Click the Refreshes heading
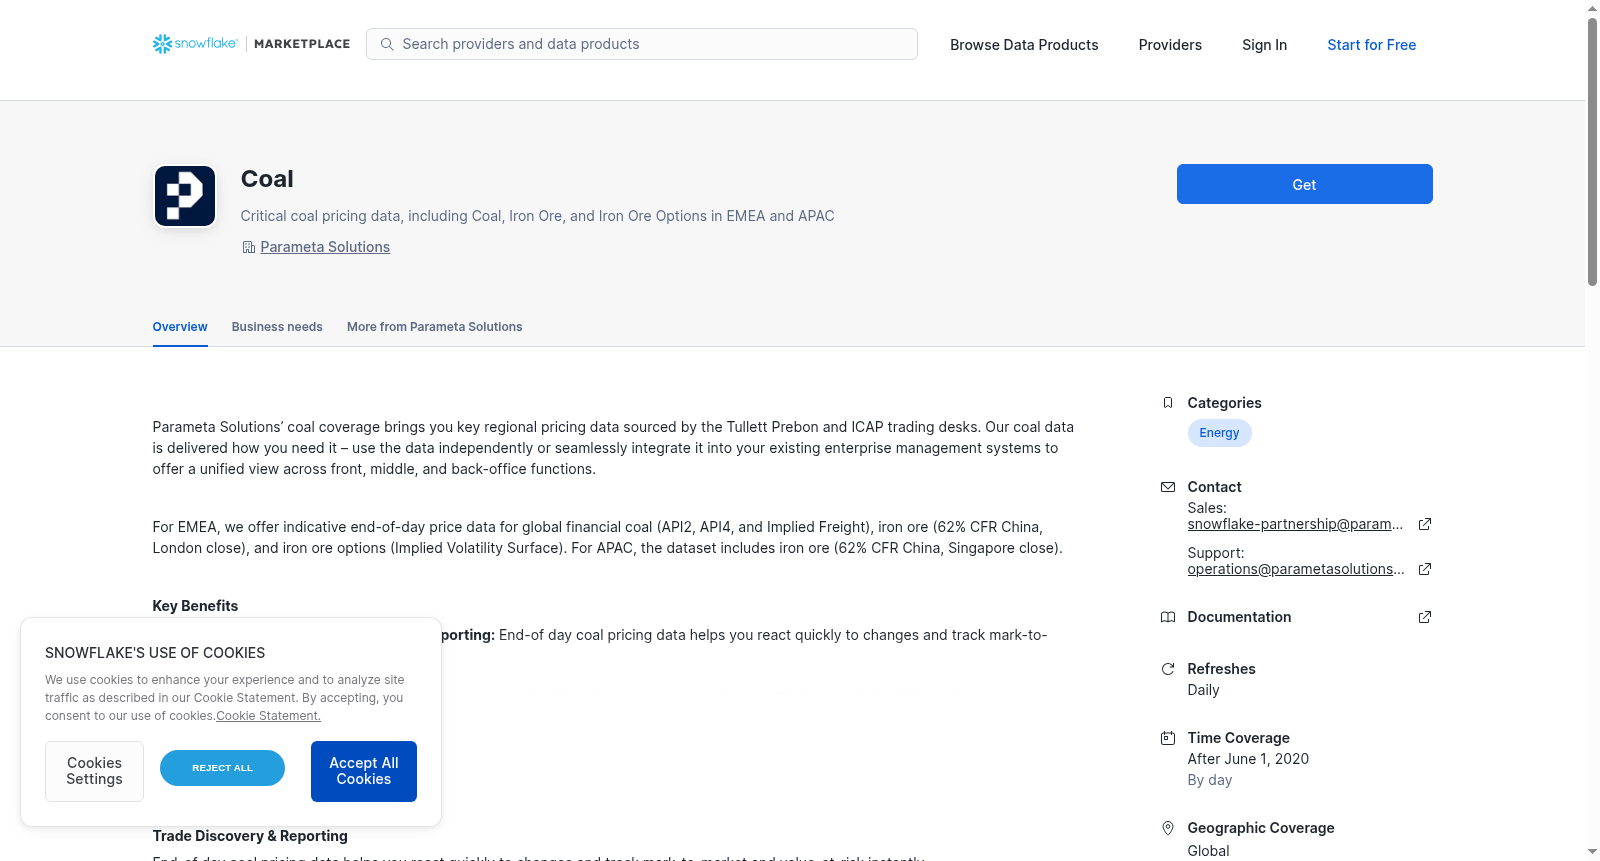This screenshot has width=1600, height=861. 1221,669
